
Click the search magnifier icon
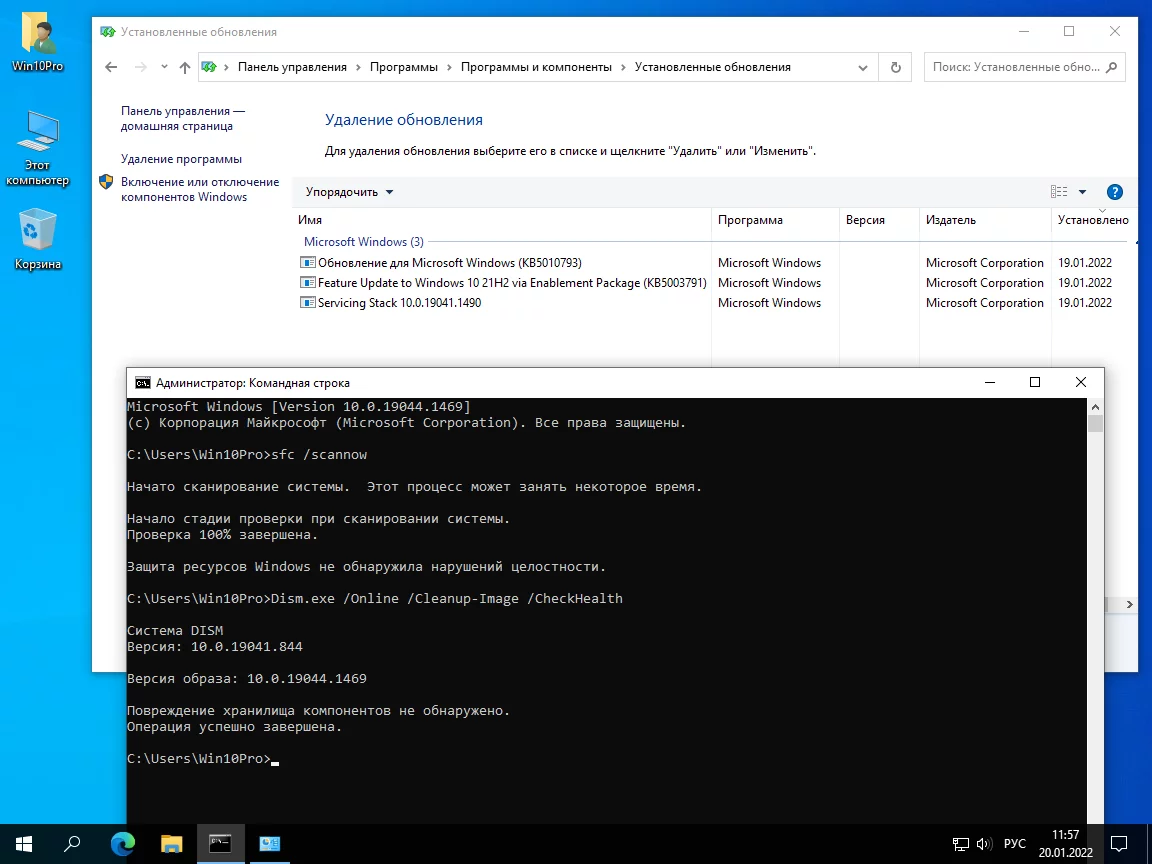[1112, 67]
